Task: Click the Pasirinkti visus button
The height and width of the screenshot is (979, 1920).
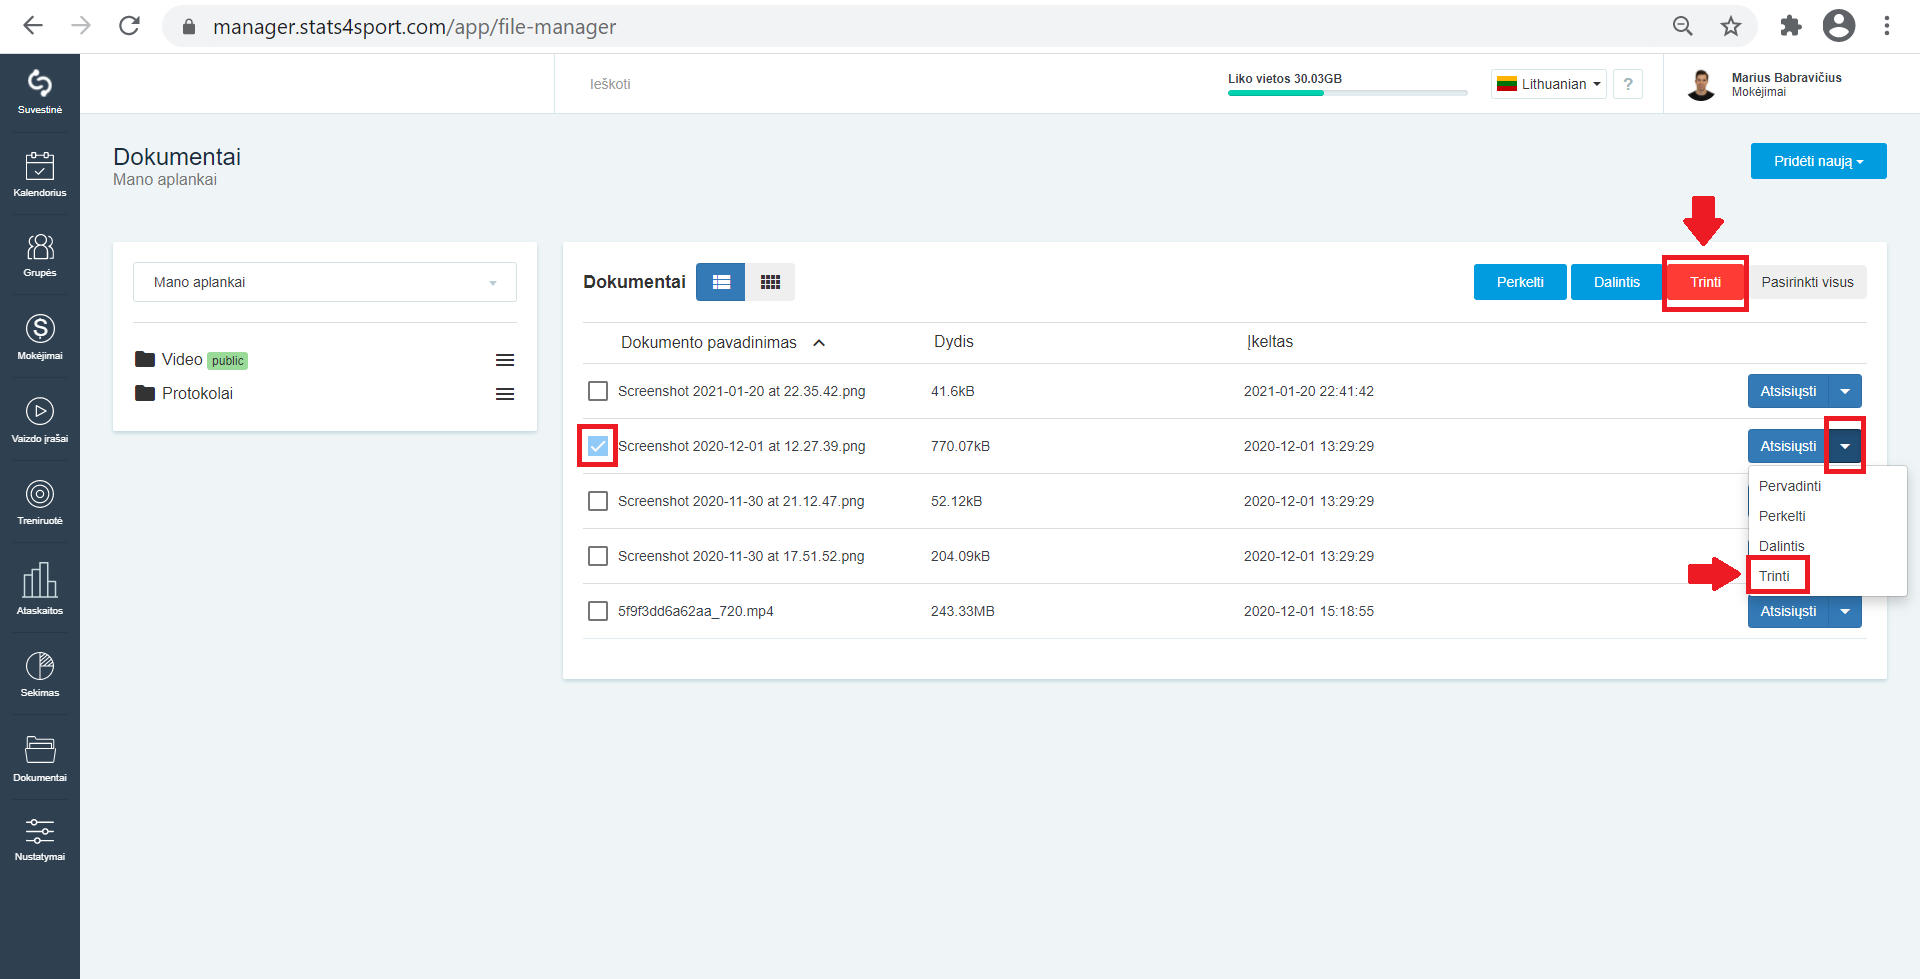Action: [1807, 282]
